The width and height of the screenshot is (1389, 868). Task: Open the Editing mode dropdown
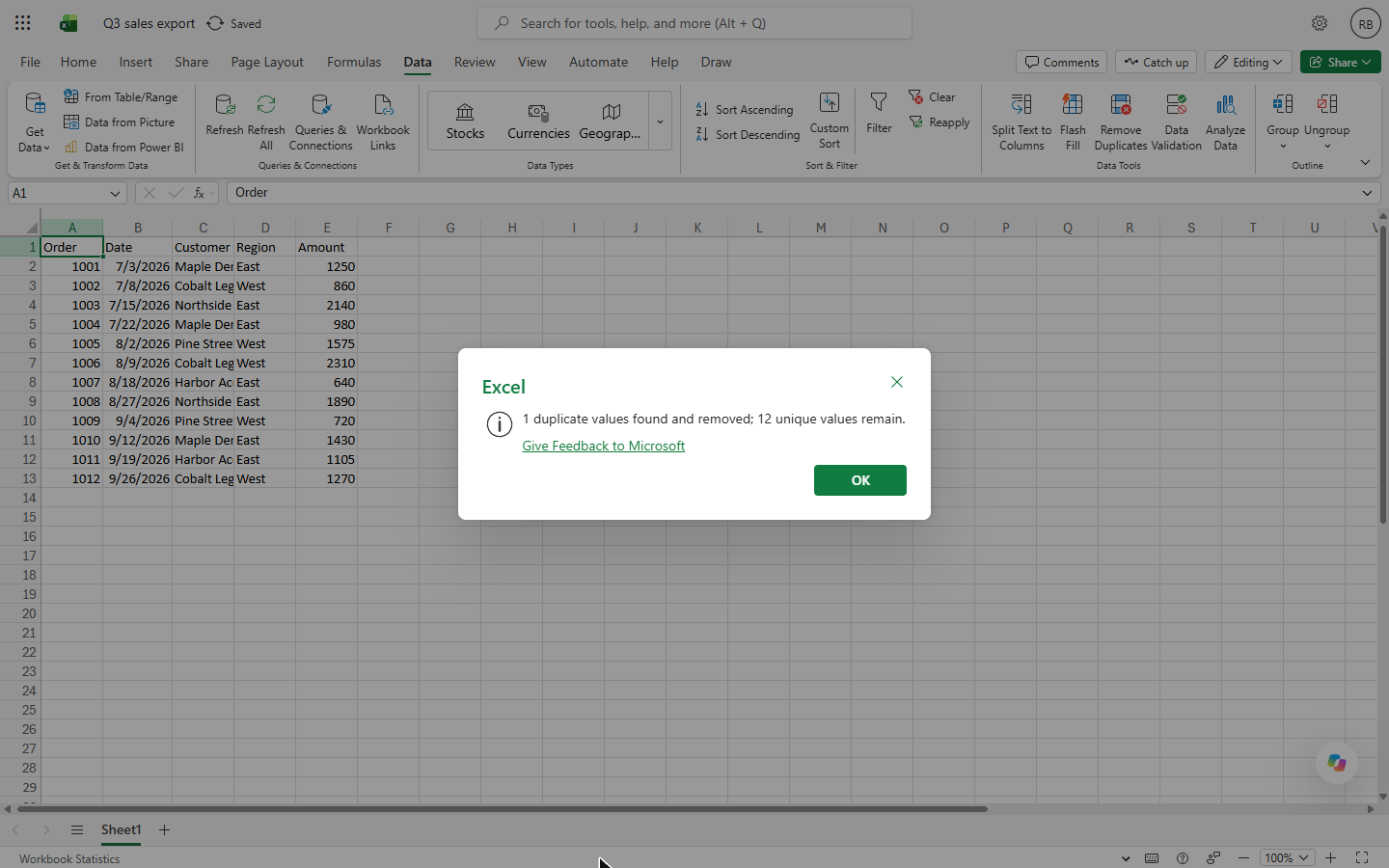pos(1248,62)
